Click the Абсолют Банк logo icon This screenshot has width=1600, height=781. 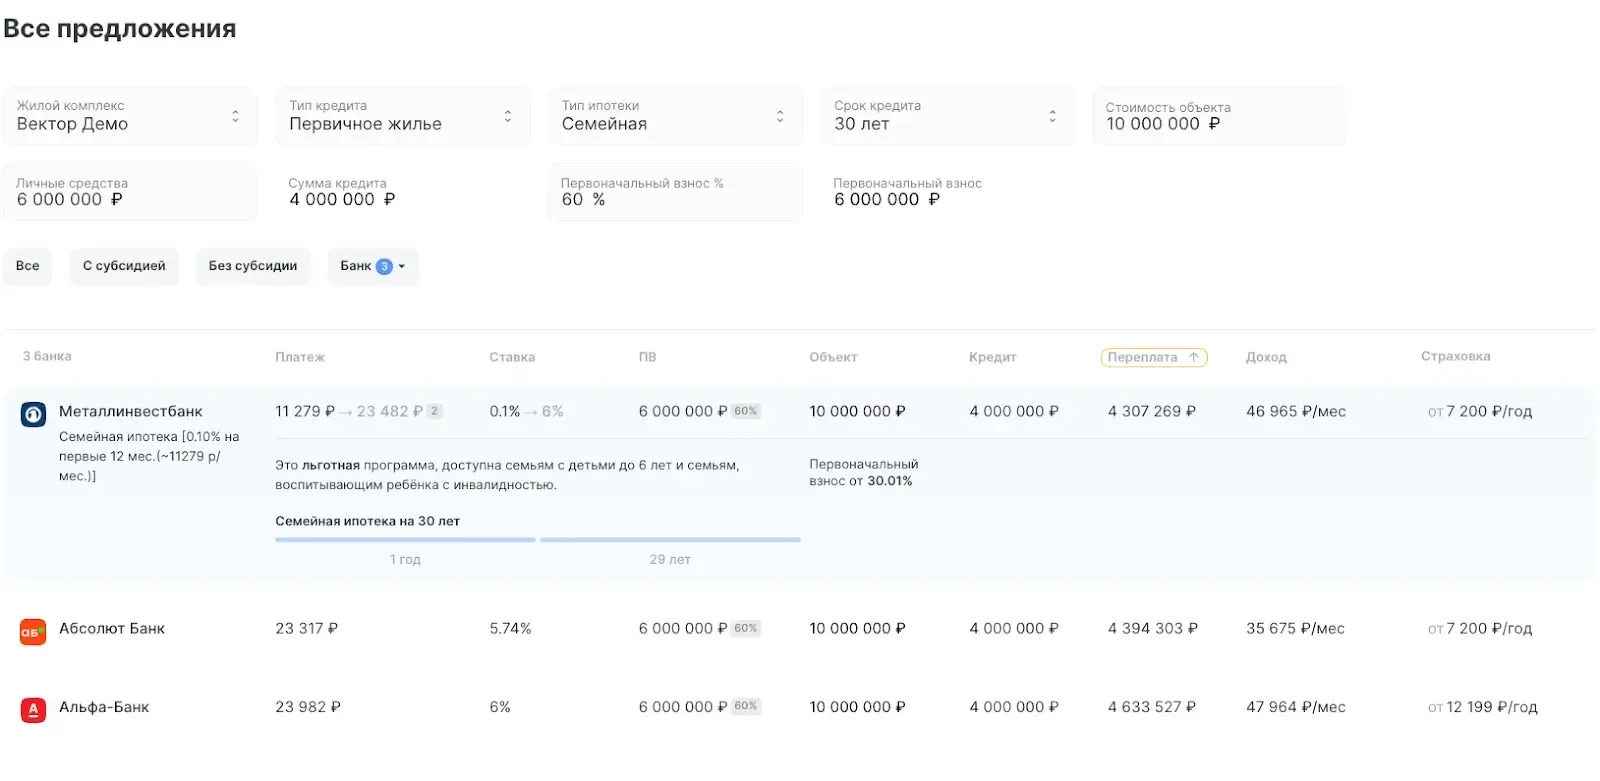pos(33,632)
